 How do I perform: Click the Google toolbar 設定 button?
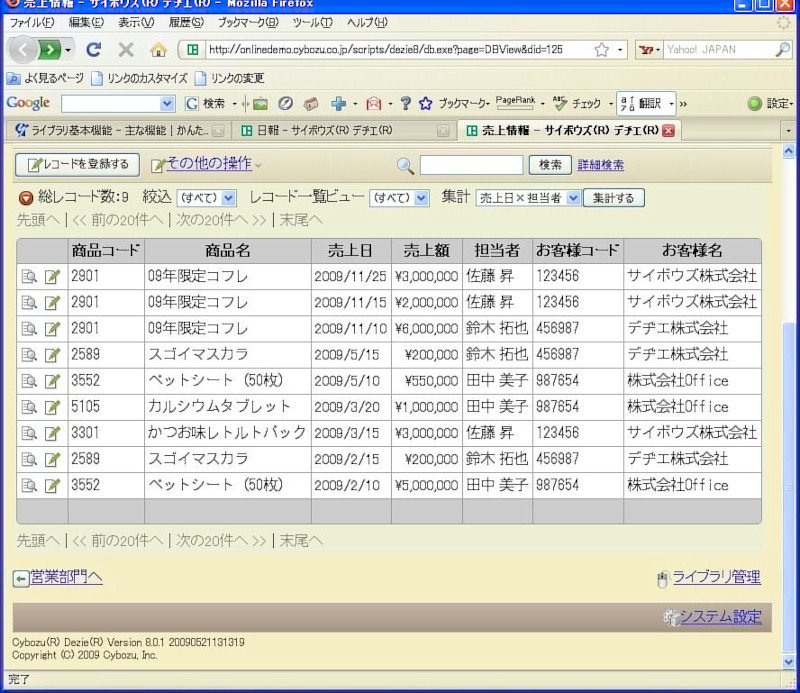tap(770, 104)
